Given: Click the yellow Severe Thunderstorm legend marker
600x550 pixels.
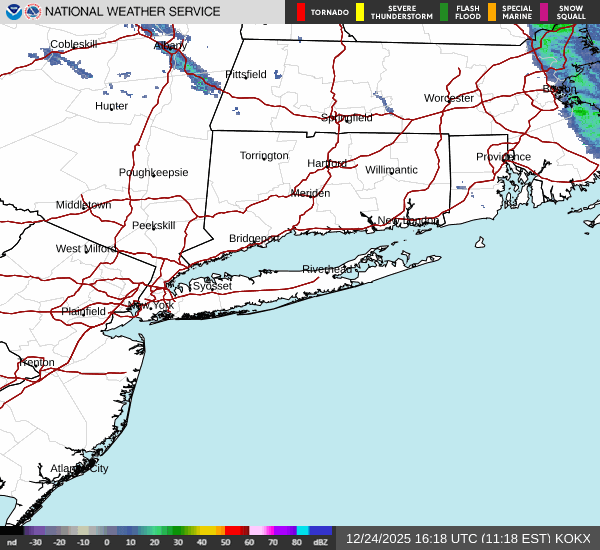Looking at the screenshot, I should pyautogui.click(x=359, y=12).
